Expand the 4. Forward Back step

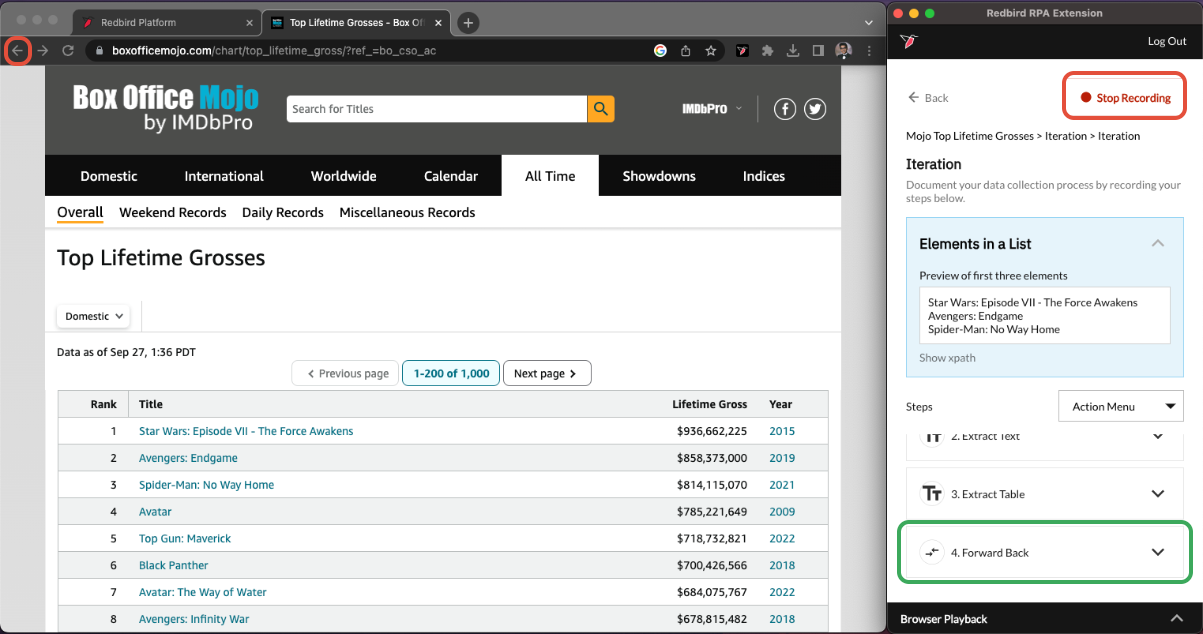[x=1158, y=552]
